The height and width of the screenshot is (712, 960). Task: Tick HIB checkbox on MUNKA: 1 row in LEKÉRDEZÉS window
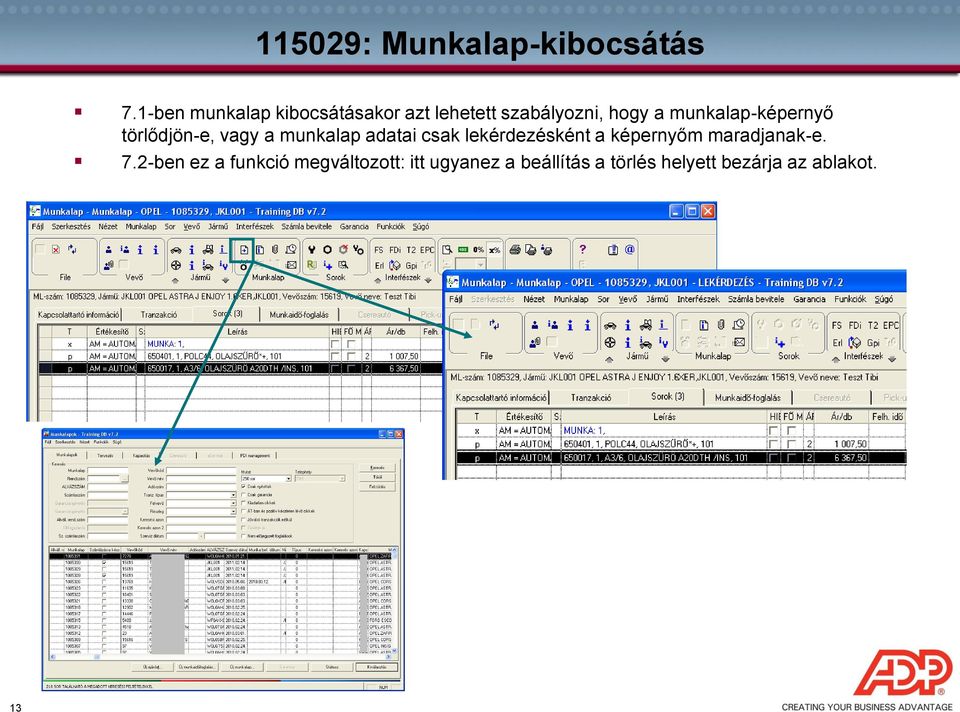coord(773,430)
